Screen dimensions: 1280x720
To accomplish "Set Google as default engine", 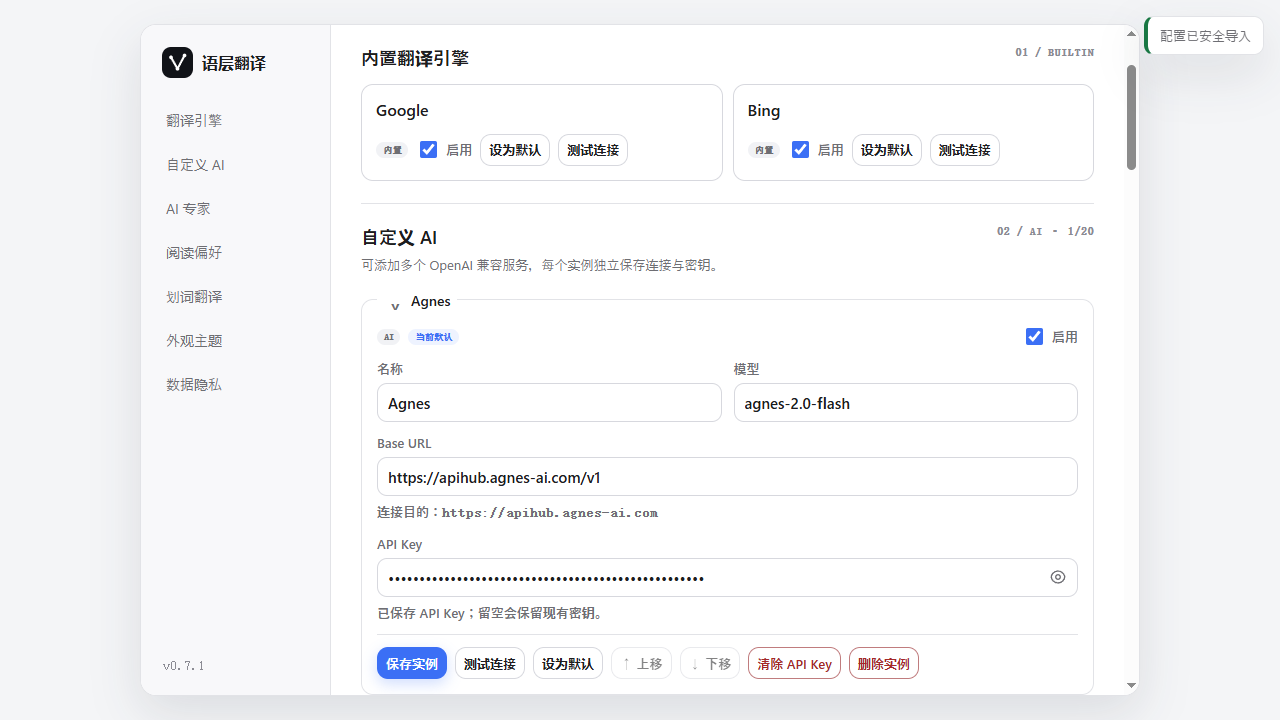I will point(515,150).
